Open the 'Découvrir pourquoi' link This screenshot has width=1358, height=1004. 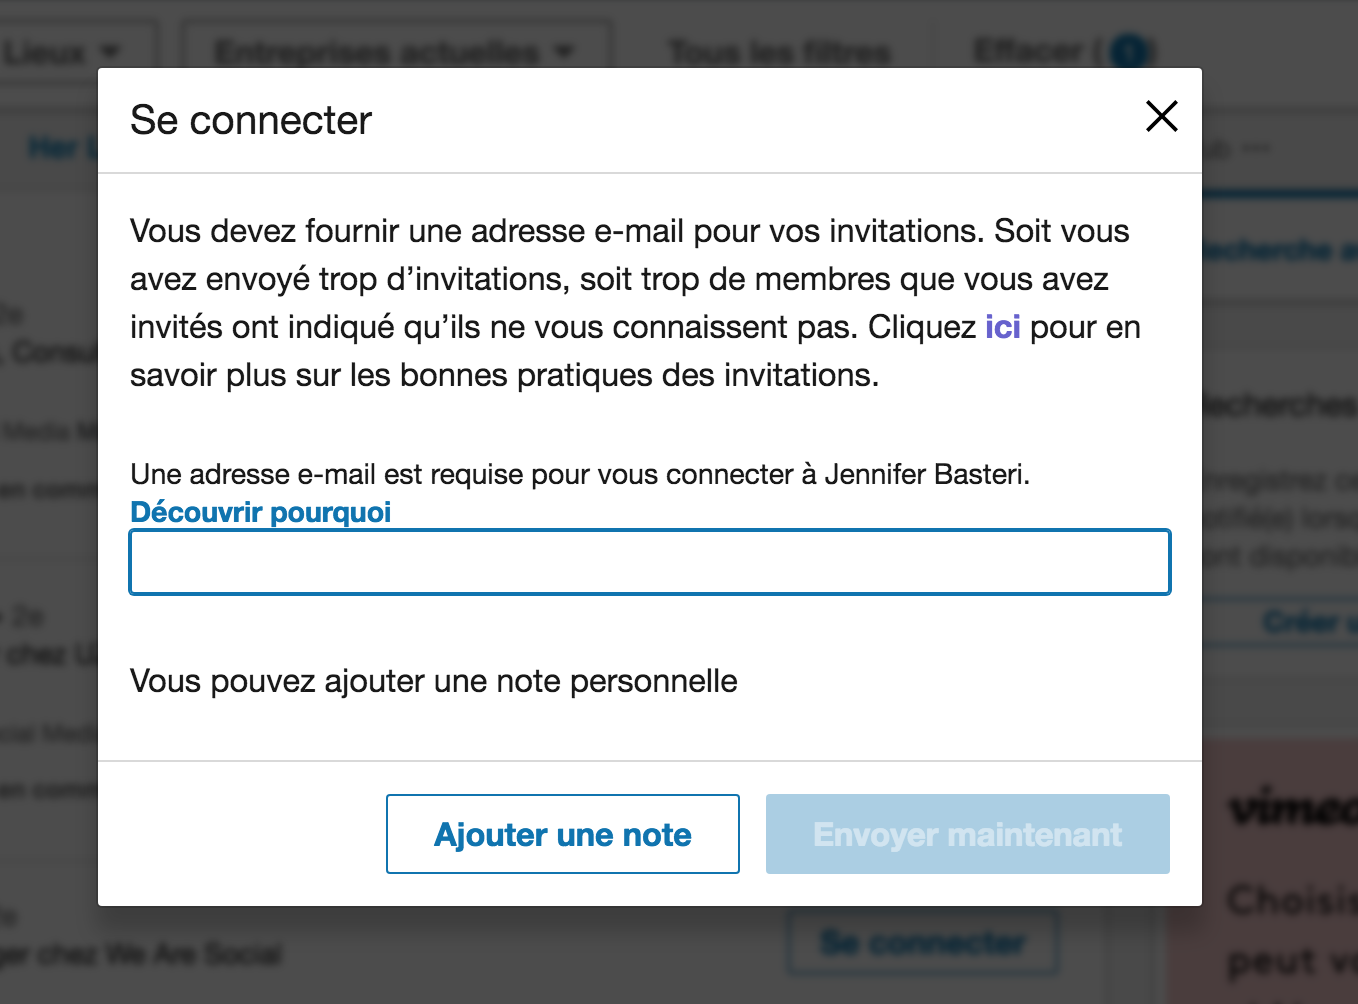(261, 512)
